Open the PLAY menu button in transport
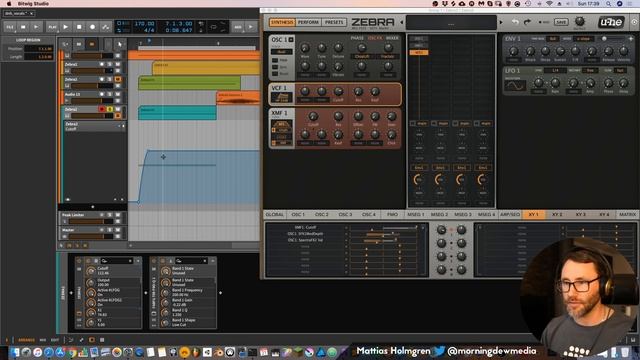 [x=52, y=27]
